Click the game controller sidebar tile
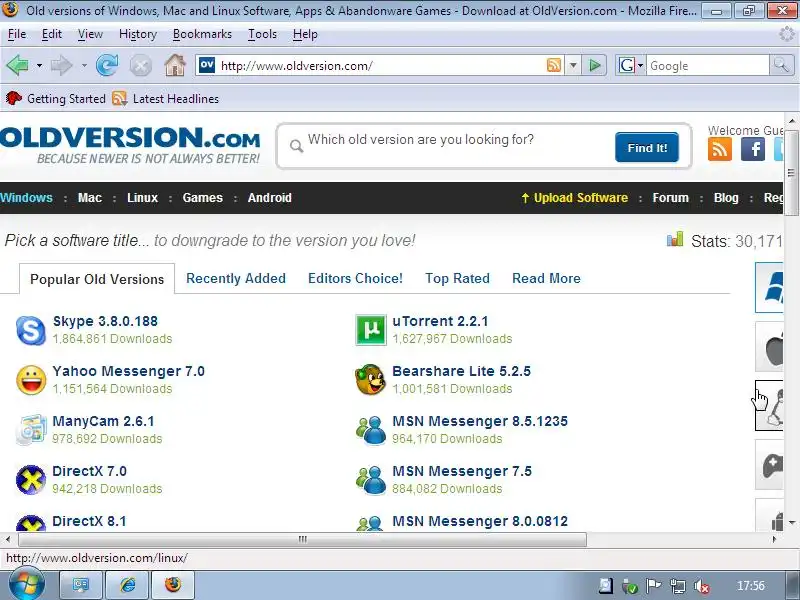The image size is (800, 600). pos(769,465)
